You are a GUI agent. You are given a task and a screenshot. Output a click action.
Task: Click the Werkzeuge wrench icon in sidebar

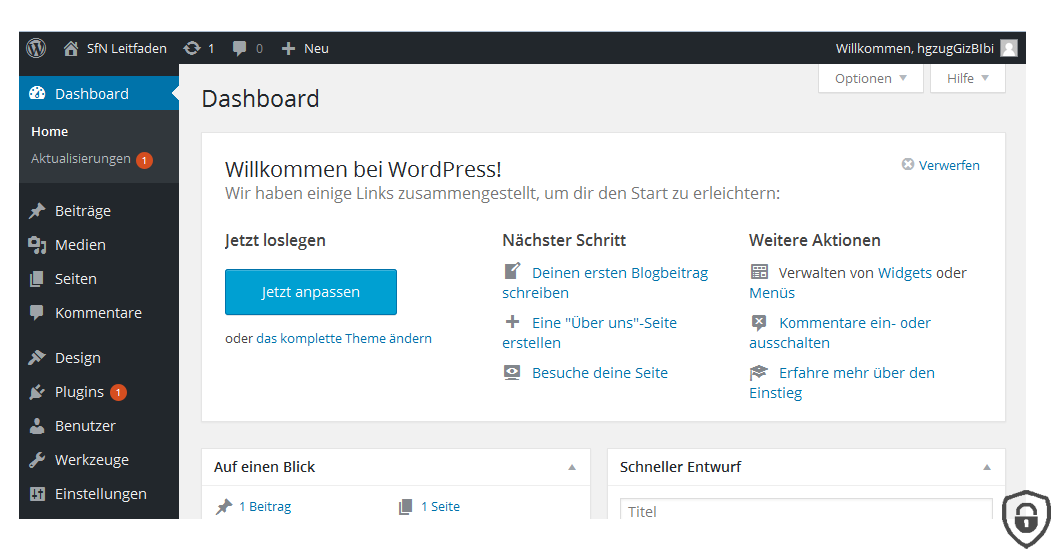click(x=37, y=459)
